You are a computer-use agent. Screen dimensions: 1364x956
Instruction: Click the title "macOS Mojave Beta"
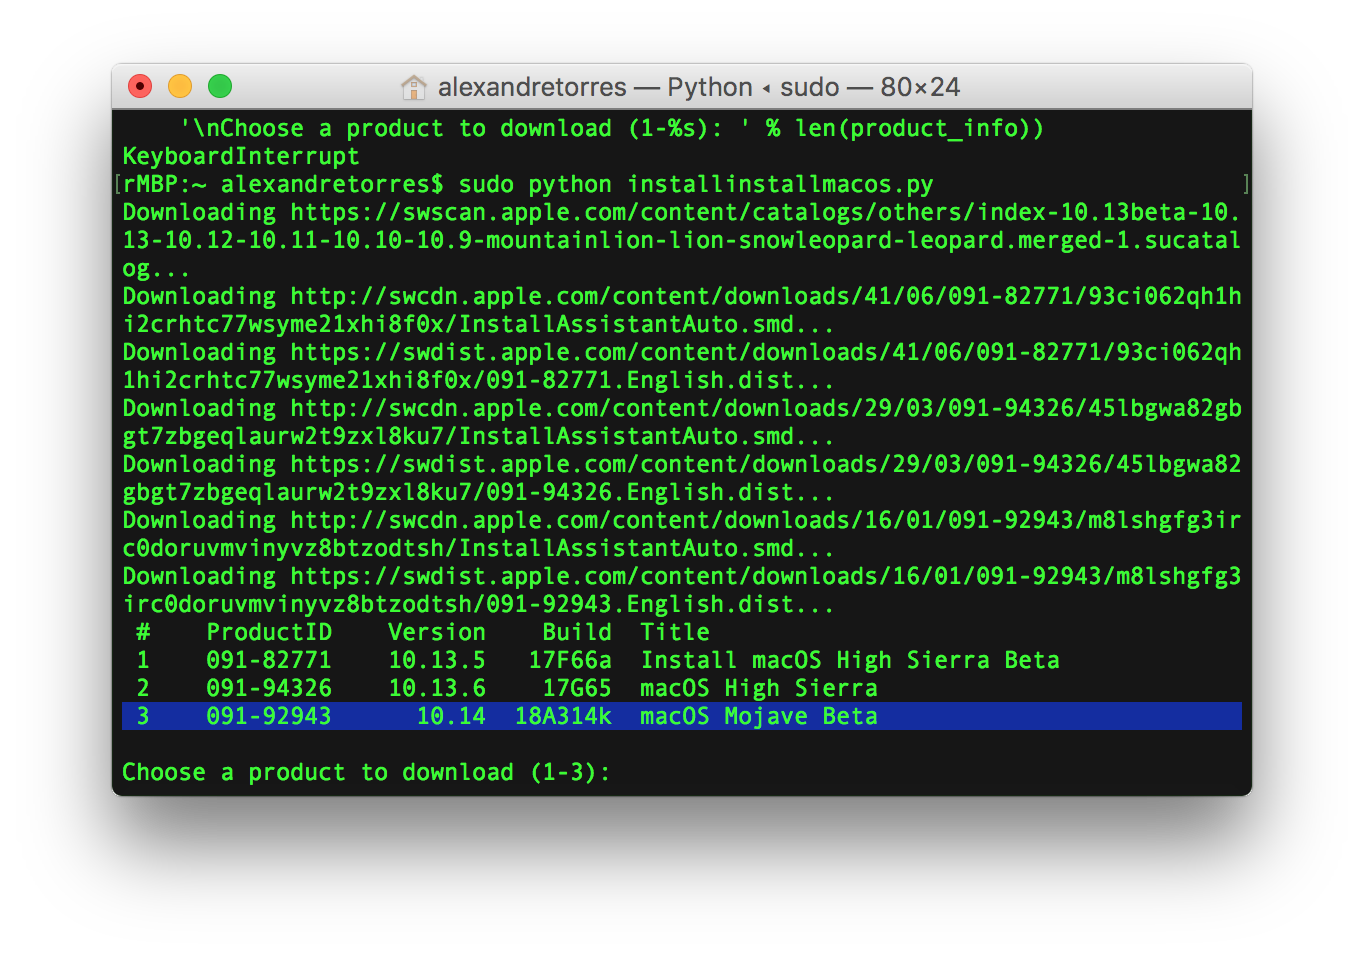tap(759, 716)
